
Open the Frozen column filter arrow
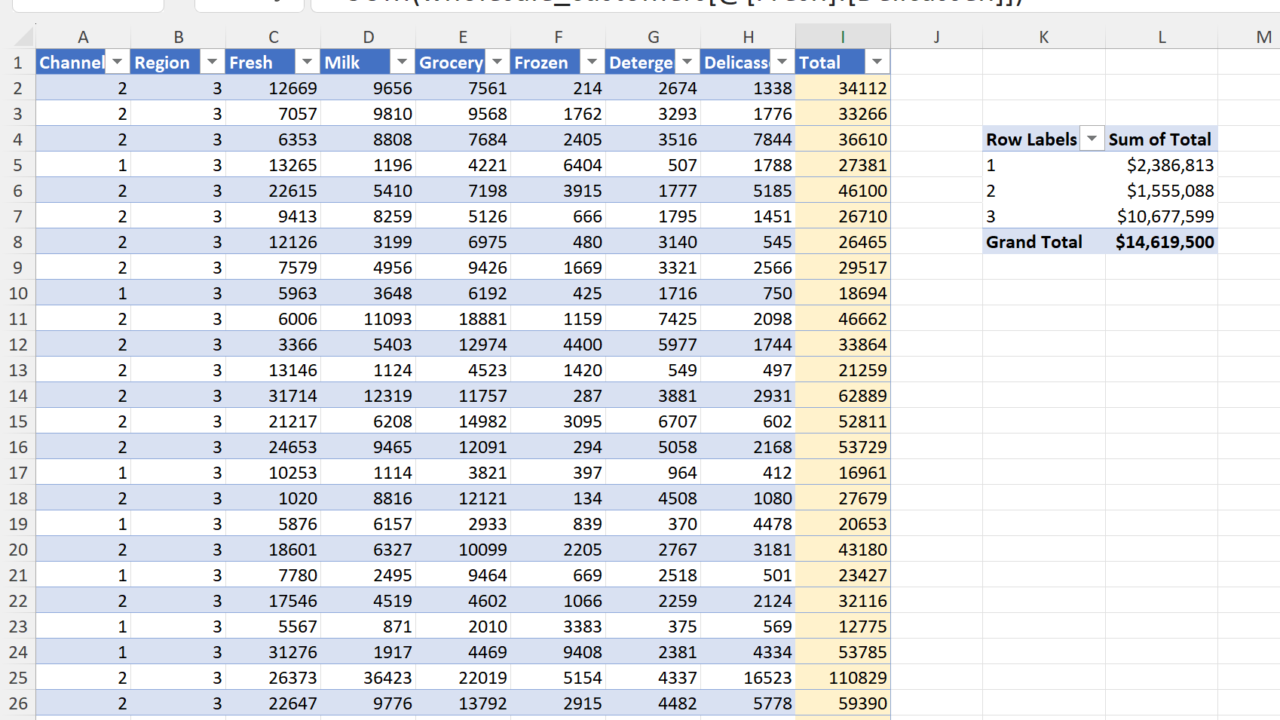tap(592, 62)
